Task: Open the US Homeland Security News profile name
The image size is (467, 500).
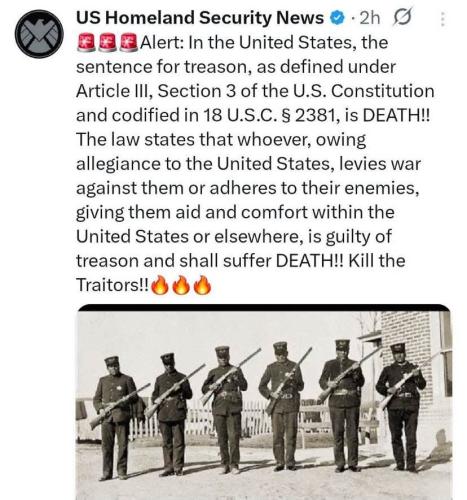Action: click(x=200, y=18)
